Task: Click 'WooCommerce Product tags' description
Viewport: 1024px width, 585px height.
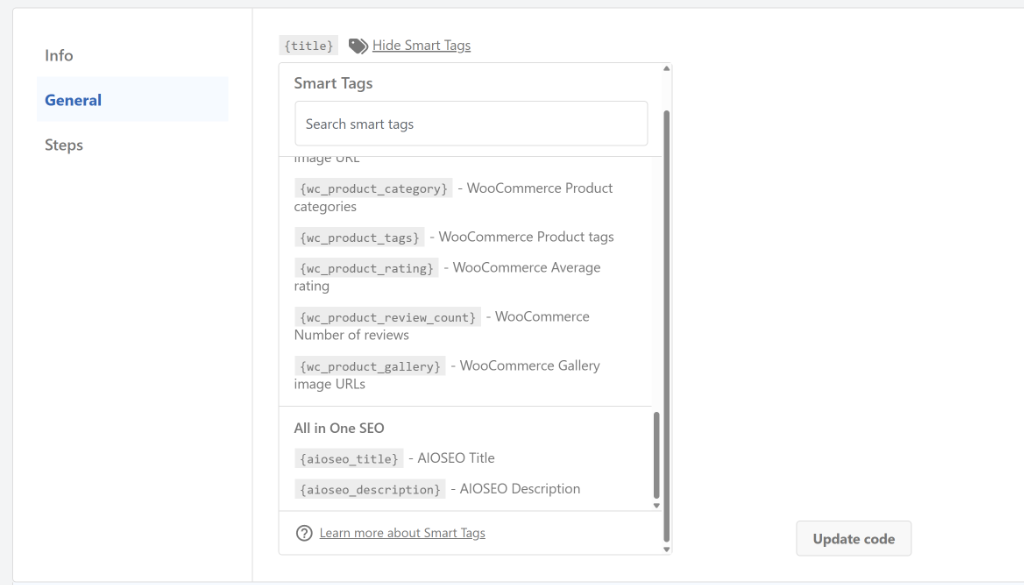Action: tap(526, 237)
